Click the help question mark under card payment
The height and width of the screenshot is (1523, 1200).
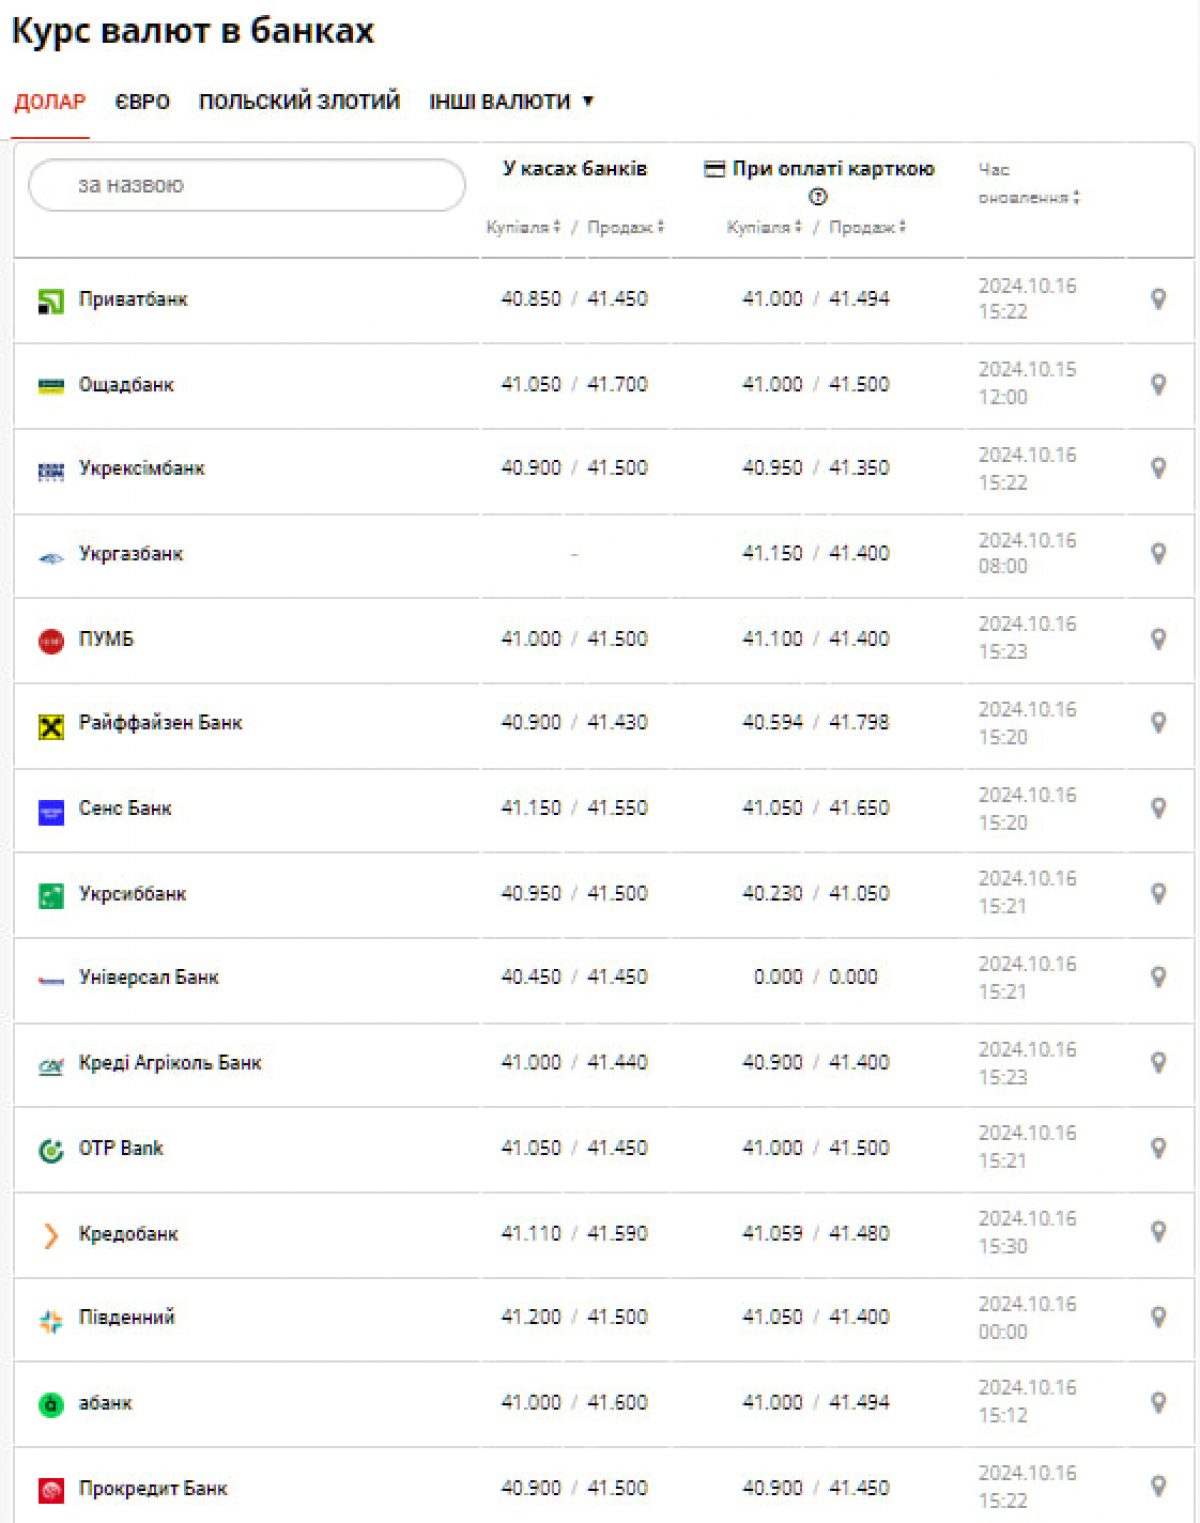point(818,197)
